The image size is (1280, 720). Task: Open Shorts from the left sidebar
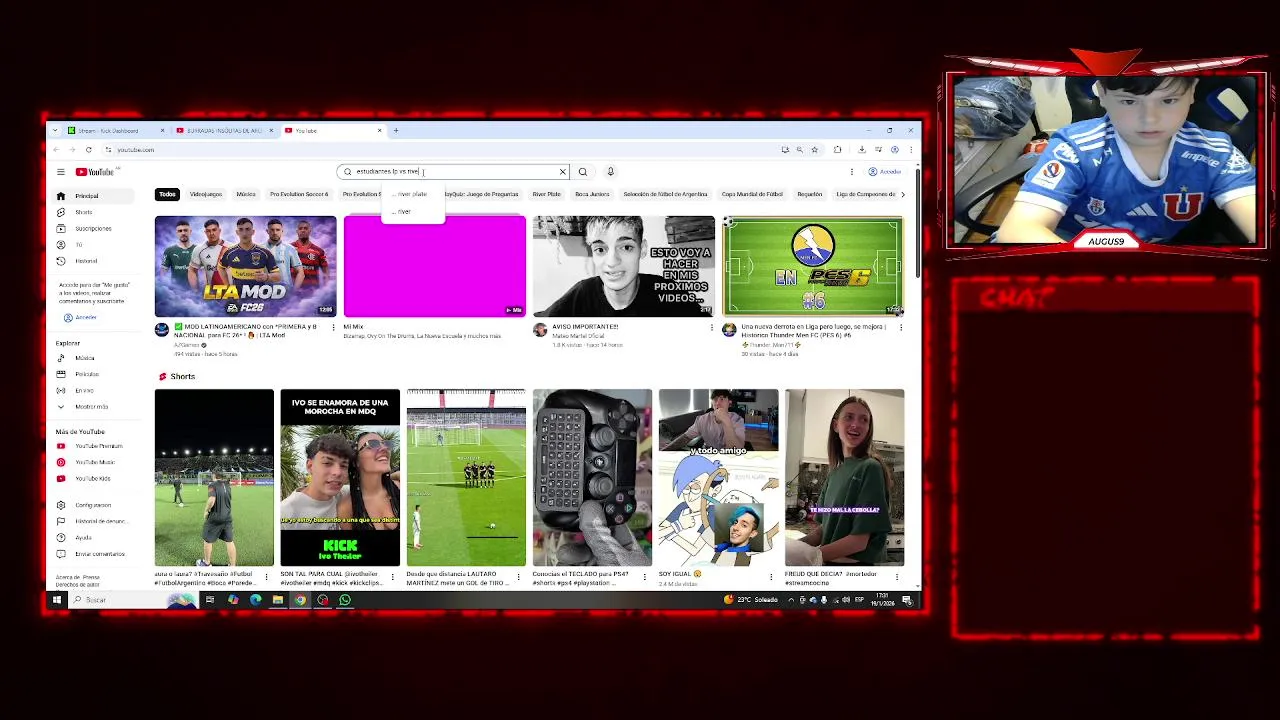[x=86, y=212]
